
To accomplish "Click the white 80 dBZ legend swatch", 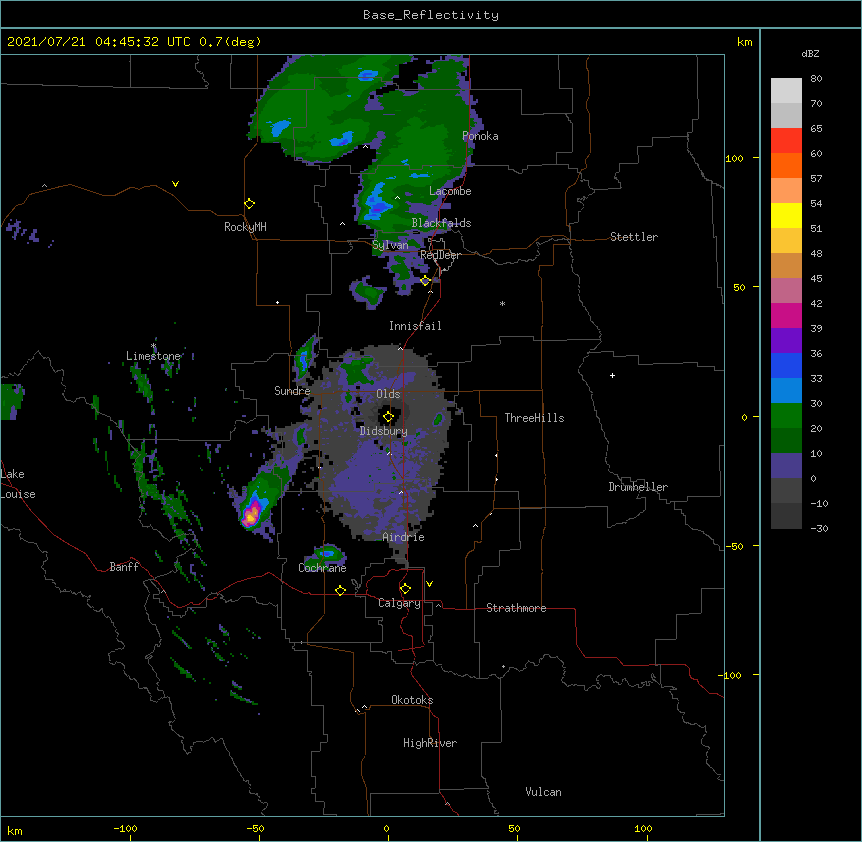I will click(x=786, y=91).
